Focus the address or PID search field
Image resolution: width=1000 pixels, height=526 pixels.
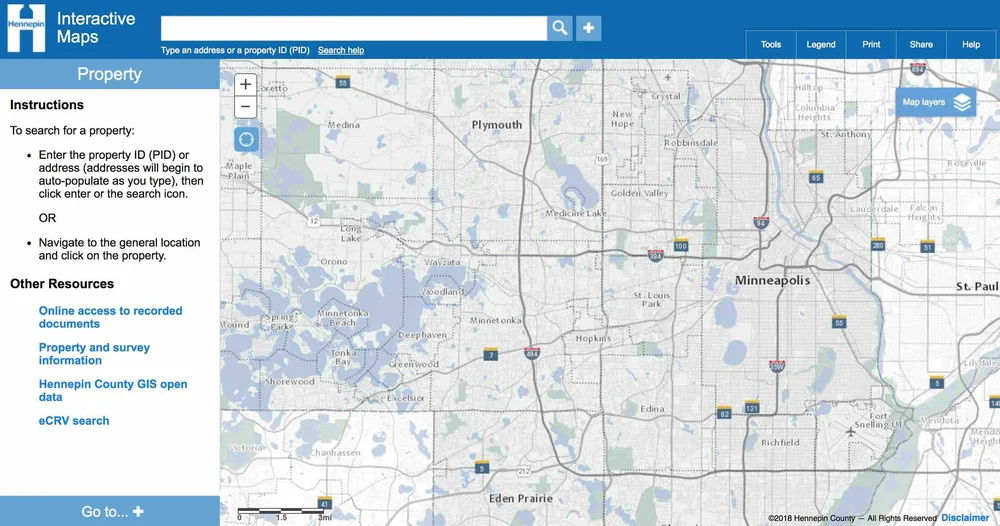353,28
